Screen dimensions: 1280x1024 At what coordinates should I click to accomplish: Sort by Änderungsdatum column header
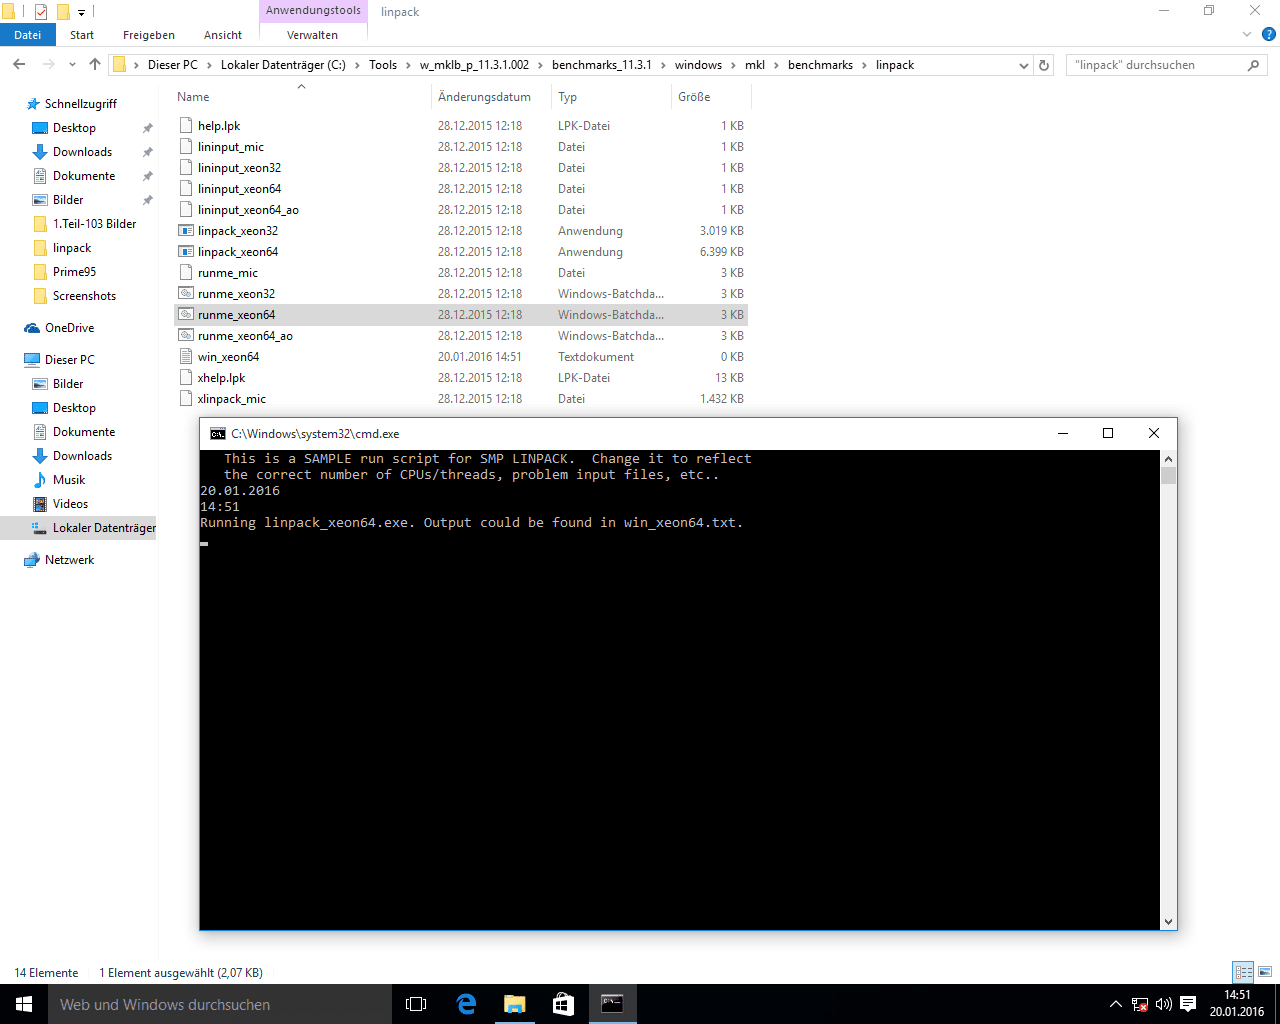tap(491, 97)
